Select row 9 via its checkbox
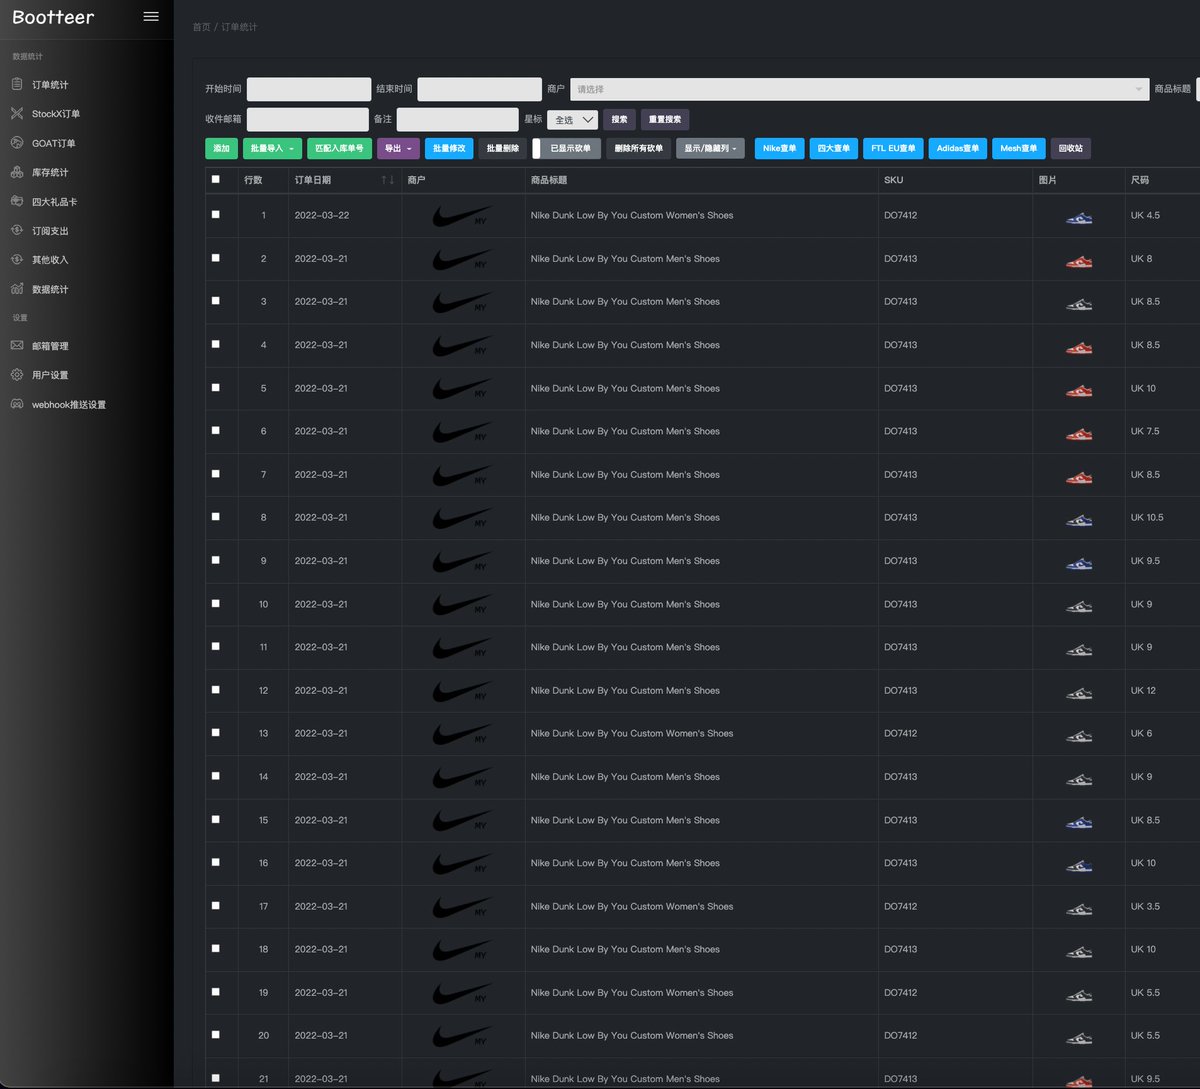1200x1089 pixels. (216, 559)
